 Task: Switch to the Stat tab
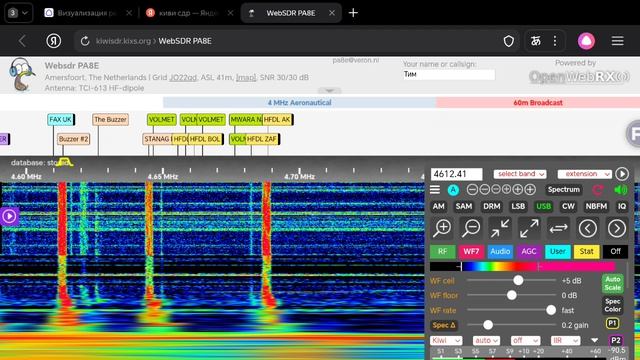pos(587,252)
